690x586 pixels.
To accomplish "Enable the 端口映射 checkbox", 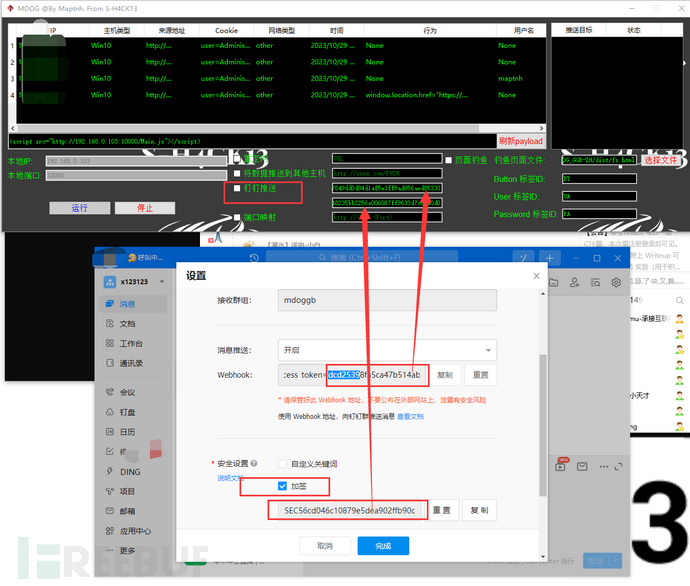I will click(237, 217).
